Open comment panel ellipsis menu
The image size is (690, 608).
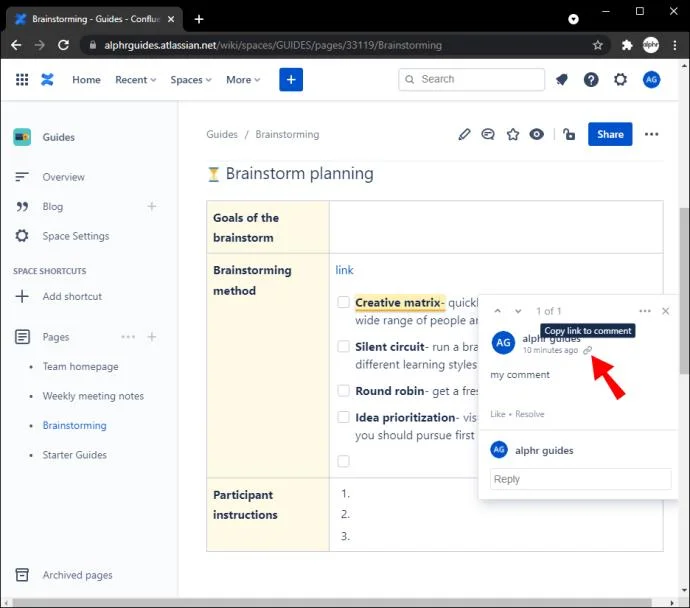pos(645,311)
